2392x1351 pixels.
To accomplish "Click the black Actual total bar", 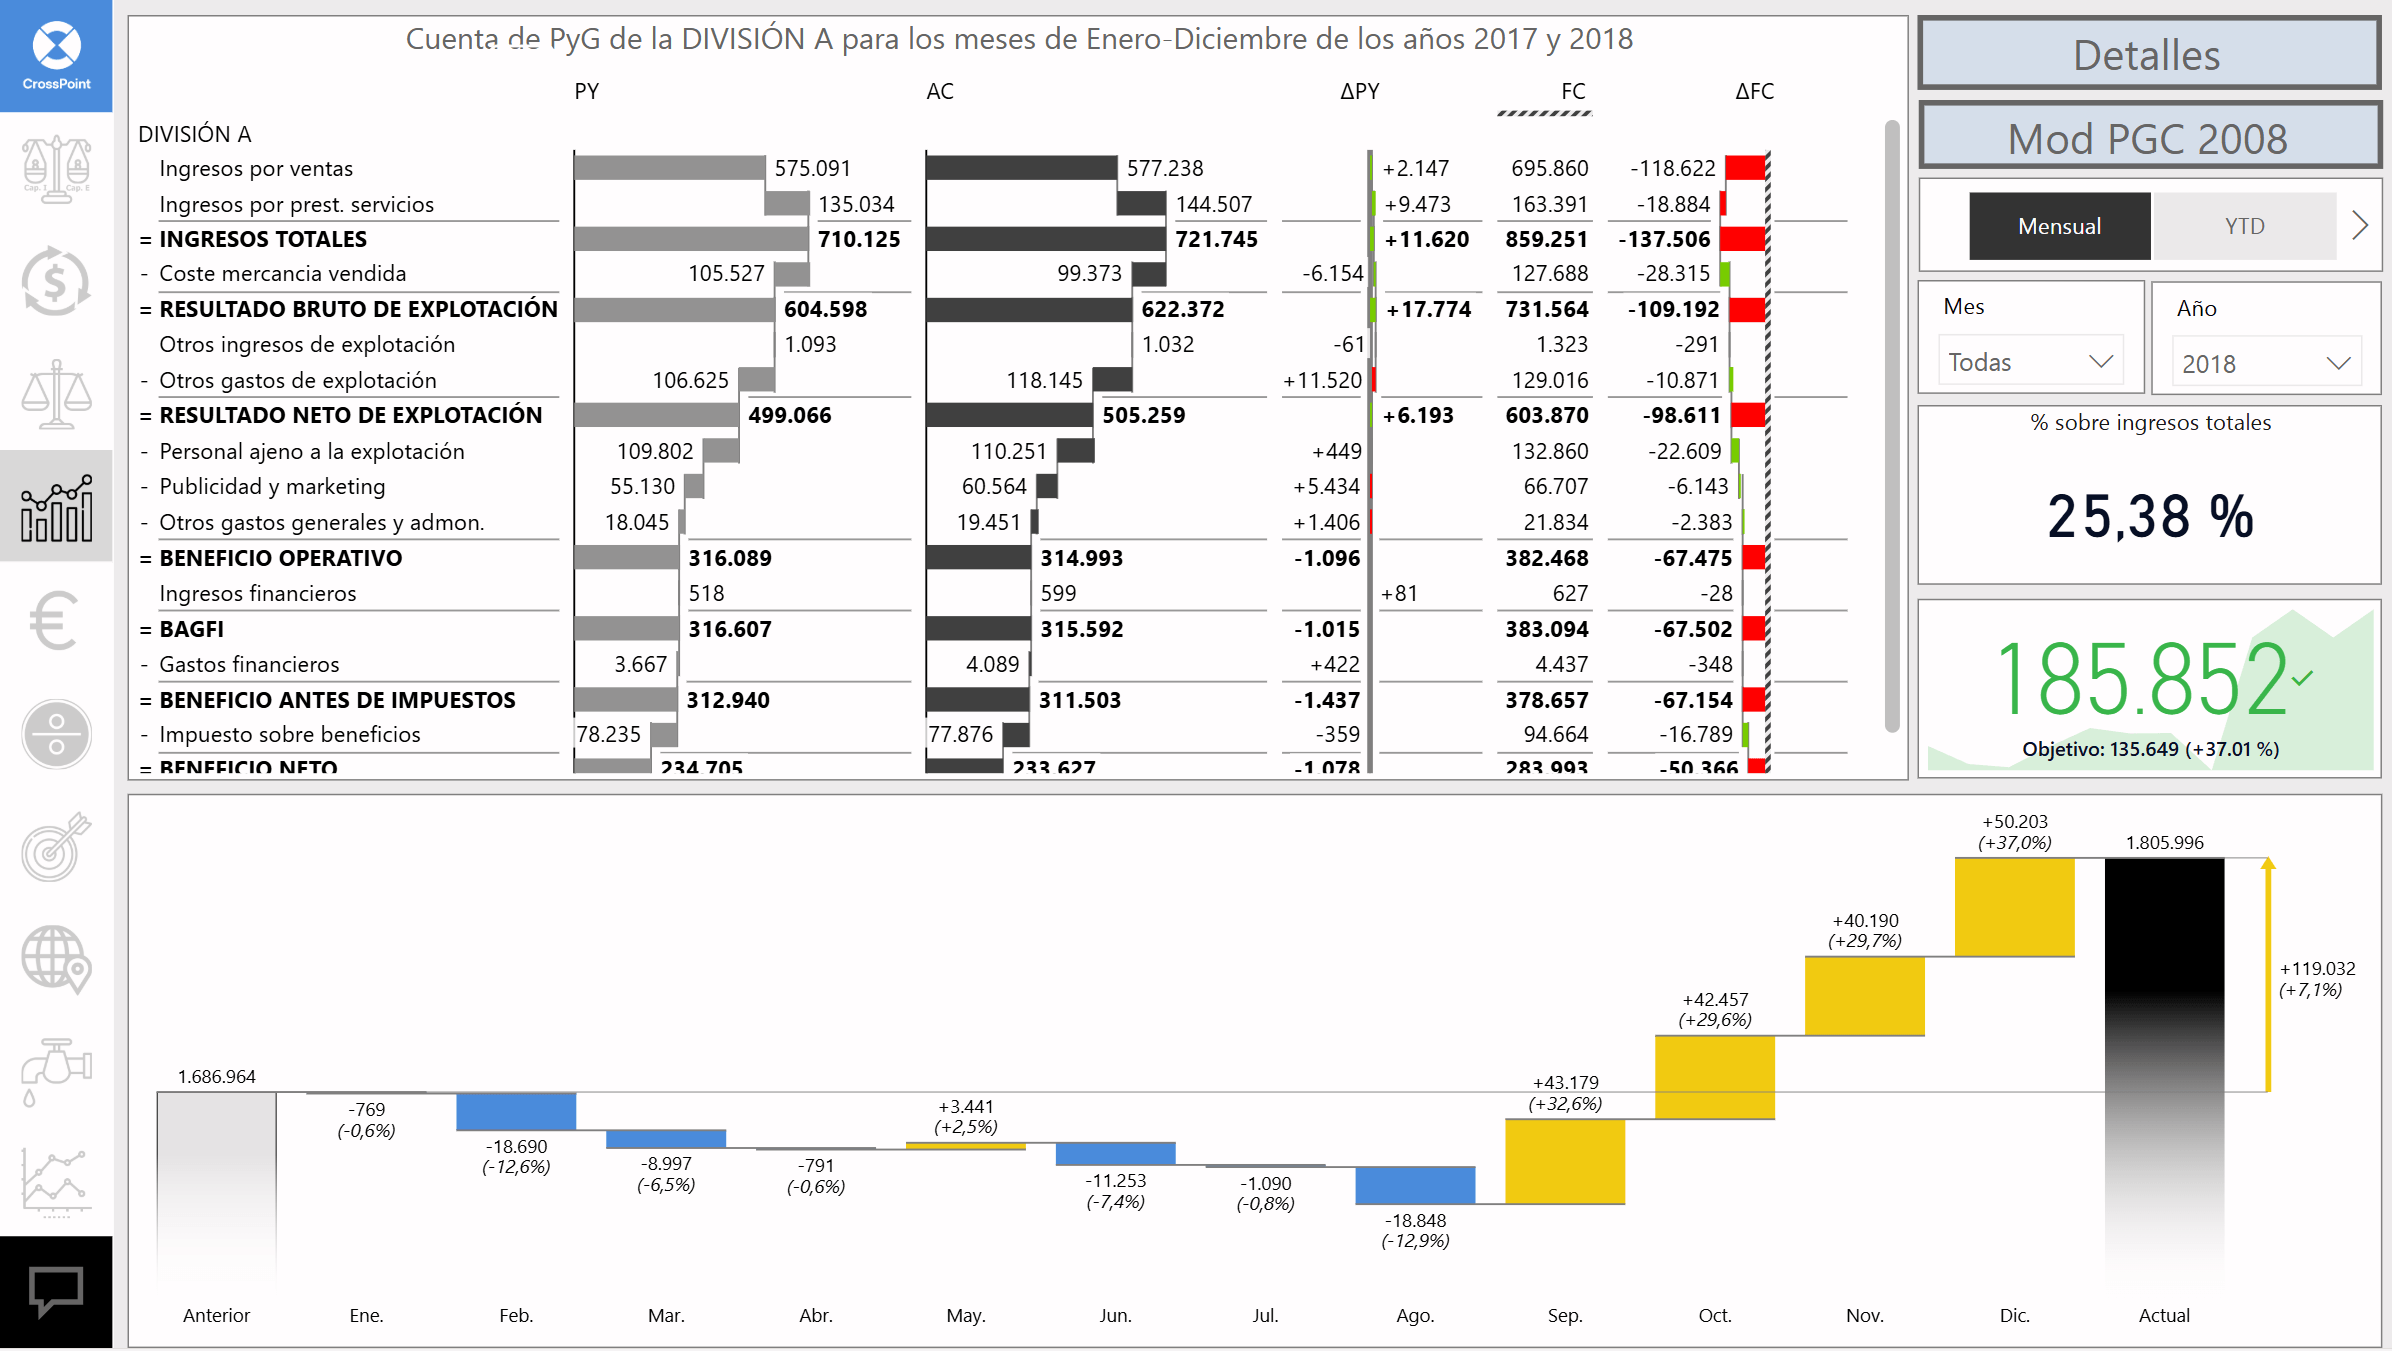I will pos(2164,1070).
